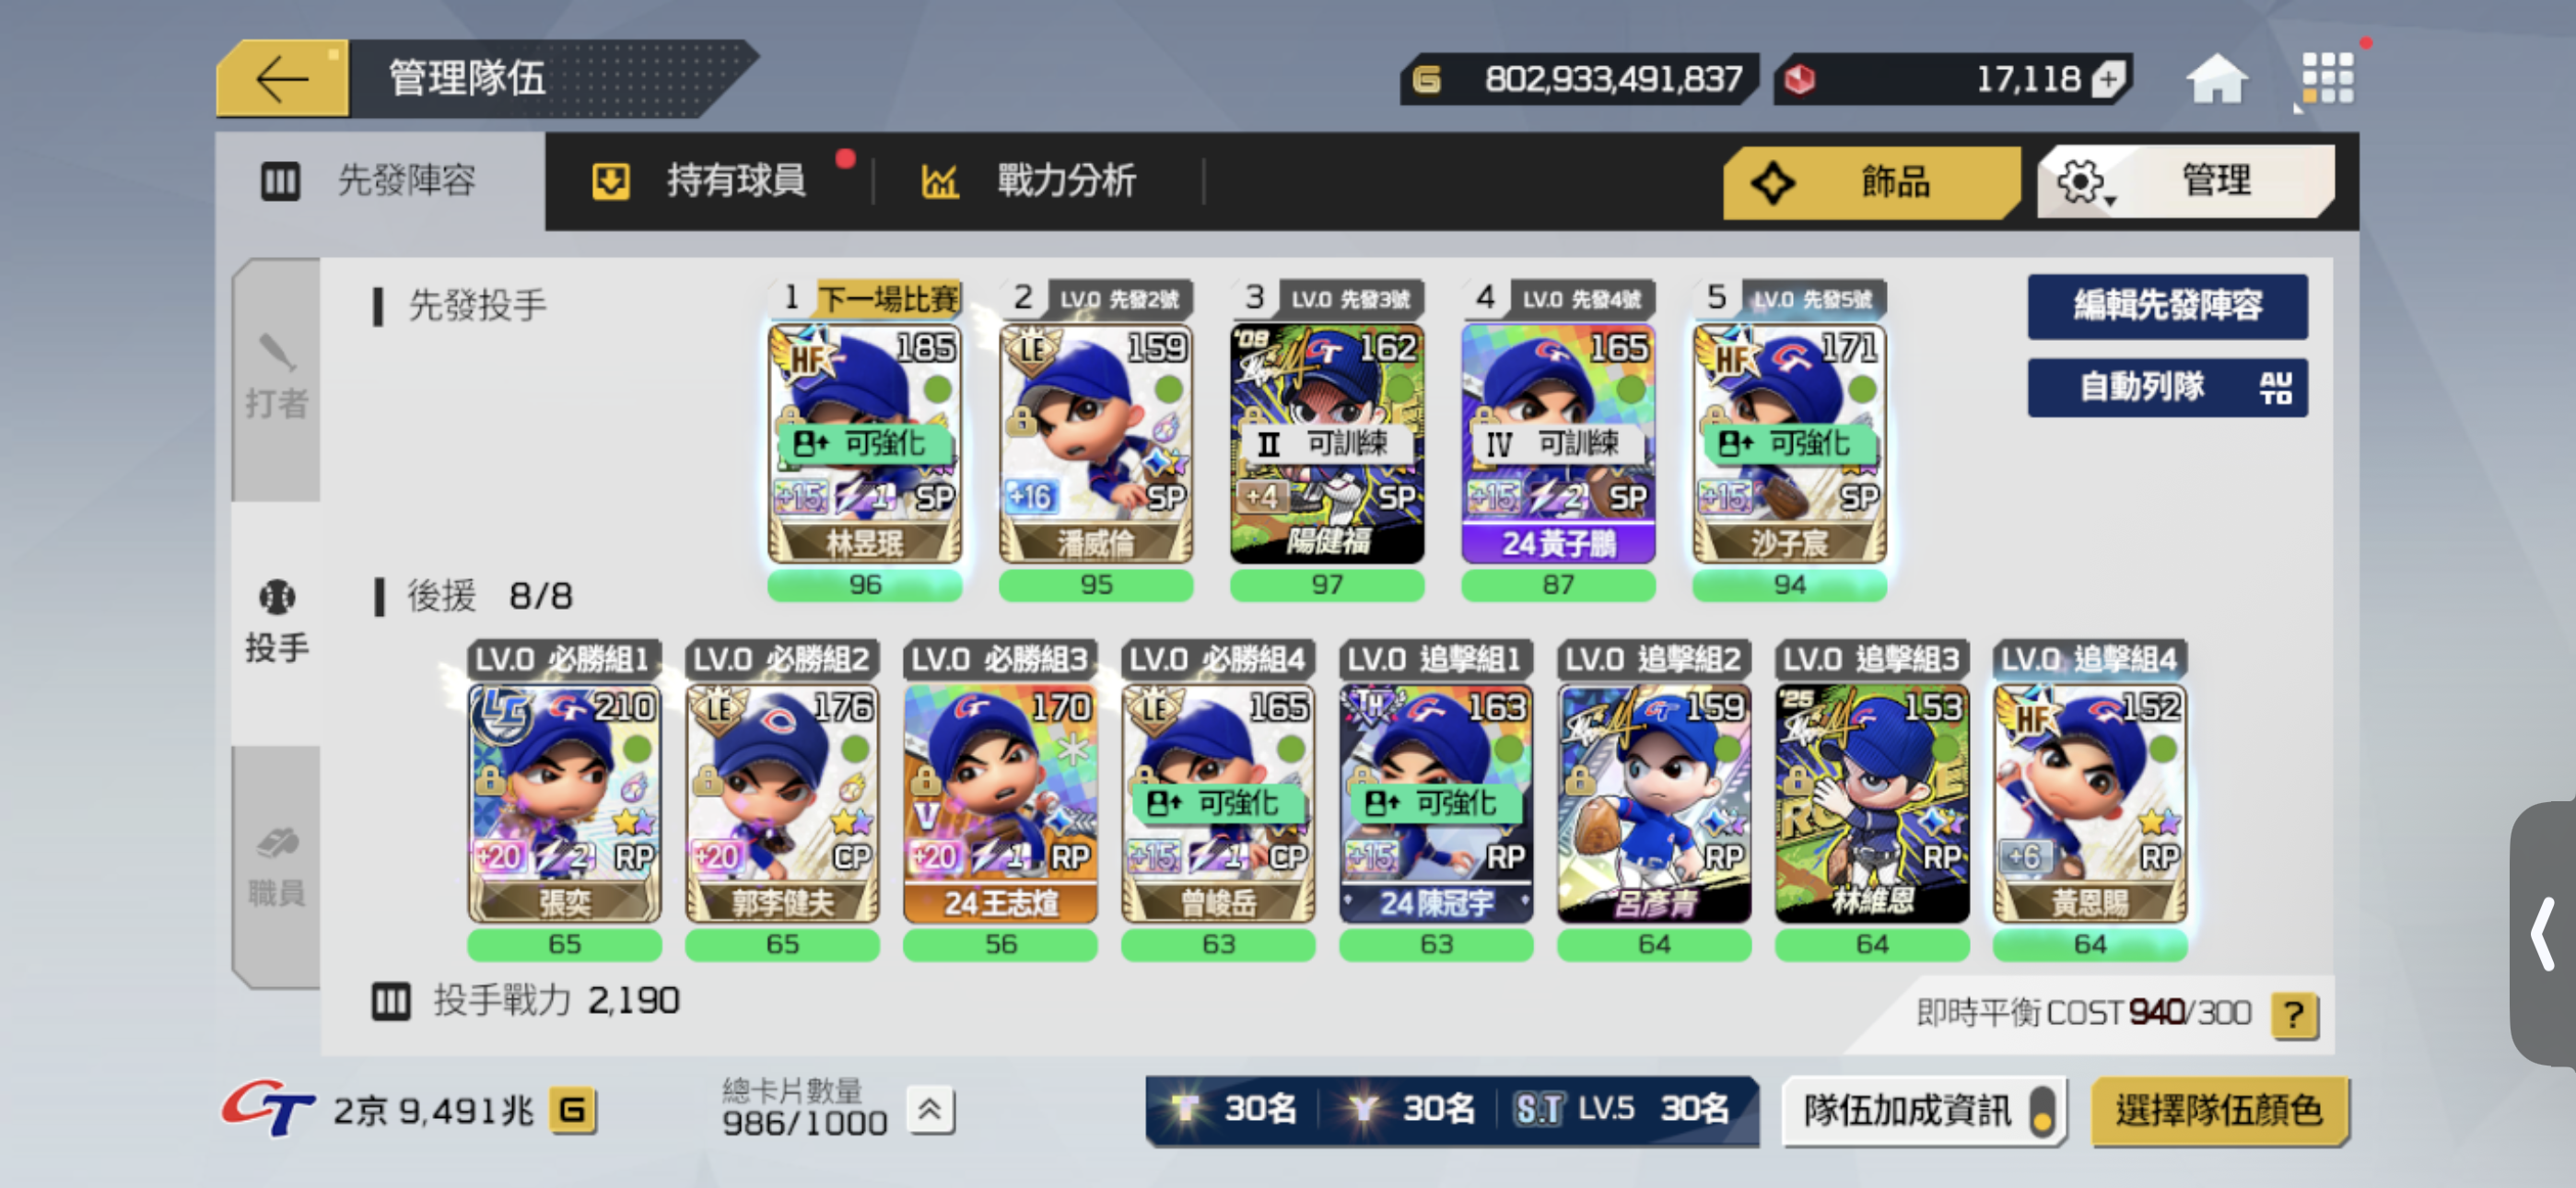
Task: Select bullpen card 張奕
Action: (565, 804)
